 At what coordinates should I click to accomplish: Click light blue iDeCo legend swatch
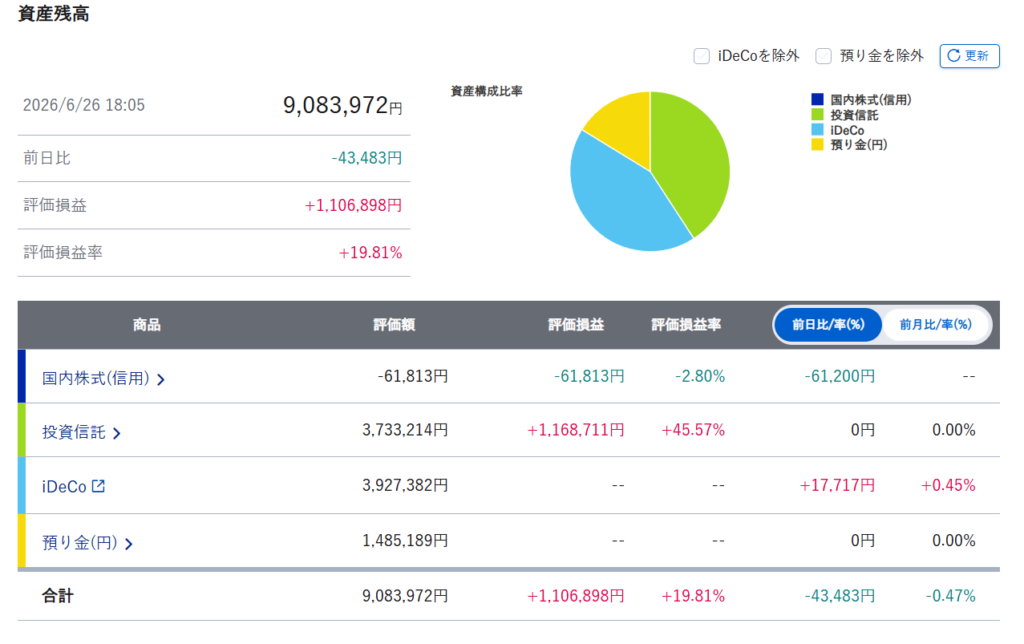pos(817,129)
